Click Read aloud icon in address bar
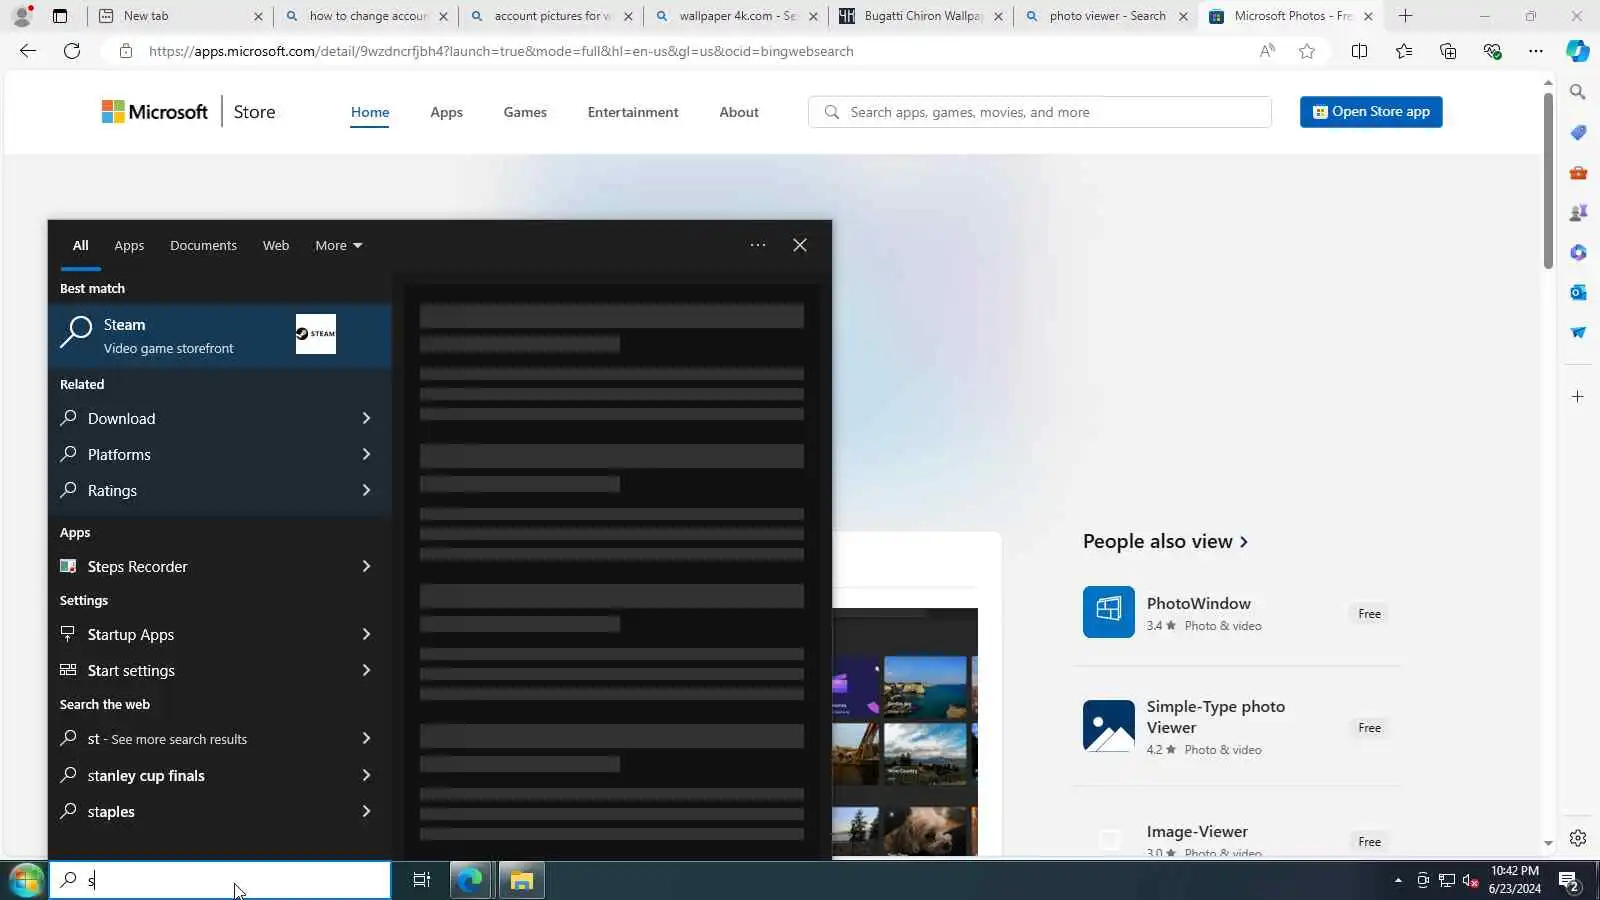Viewport: 1600px width, 900px height. [x=1267, y=51]
